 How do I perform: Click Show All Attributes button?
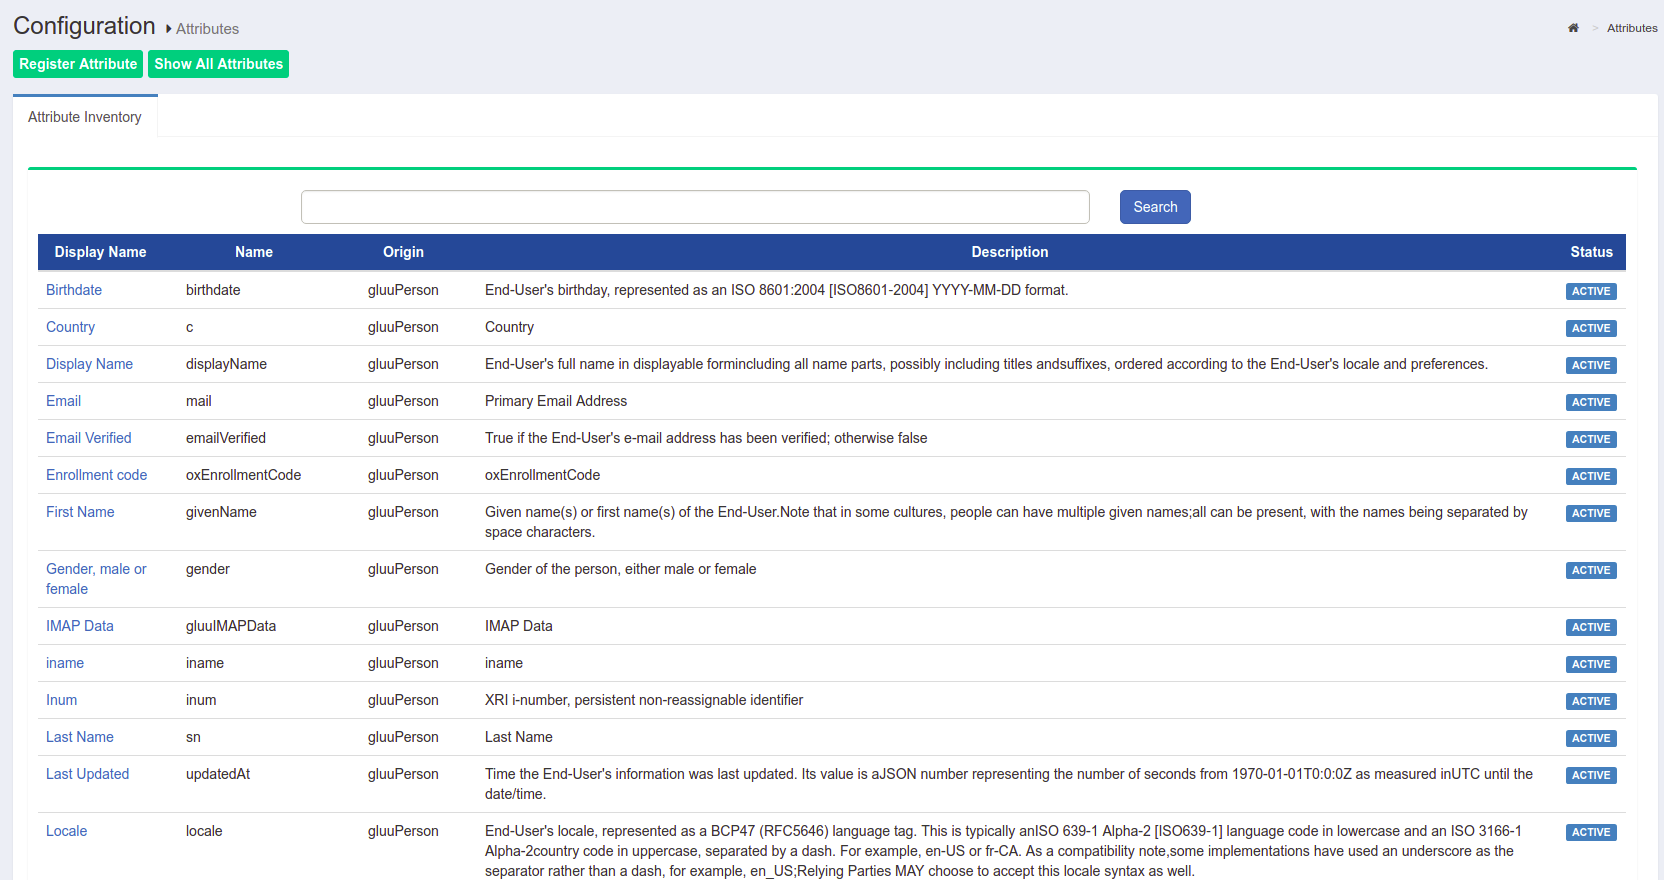(218, 64)
